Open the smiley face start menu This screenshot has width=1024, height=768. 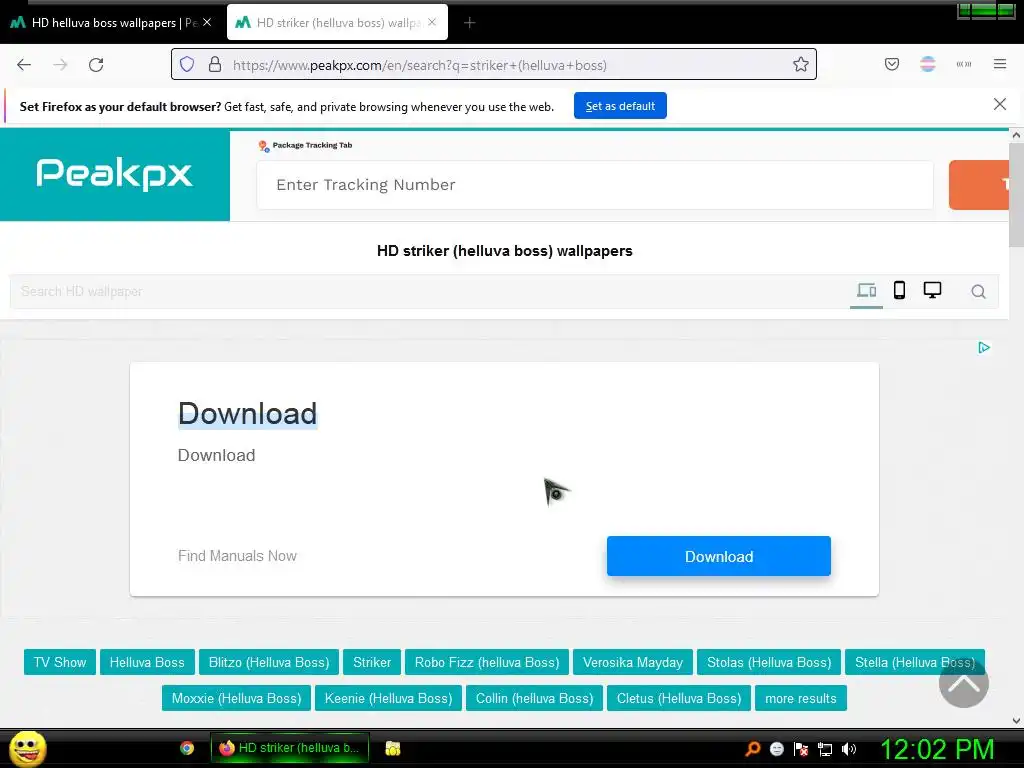27,749
